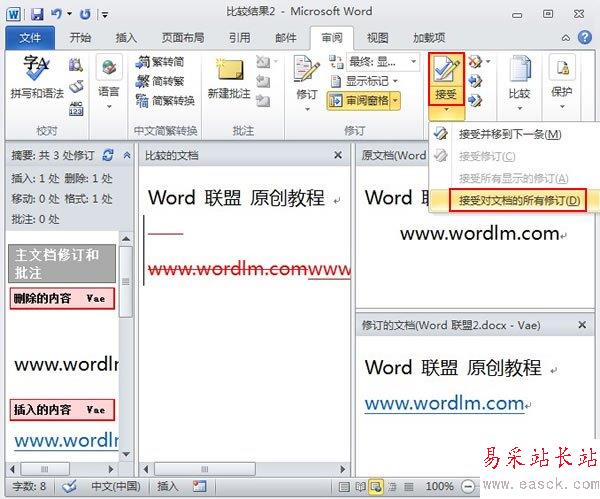The width and height of the screenshot is (600, 499).
Task: Click the word count ABC 123 icon
Action: point(76,108)
